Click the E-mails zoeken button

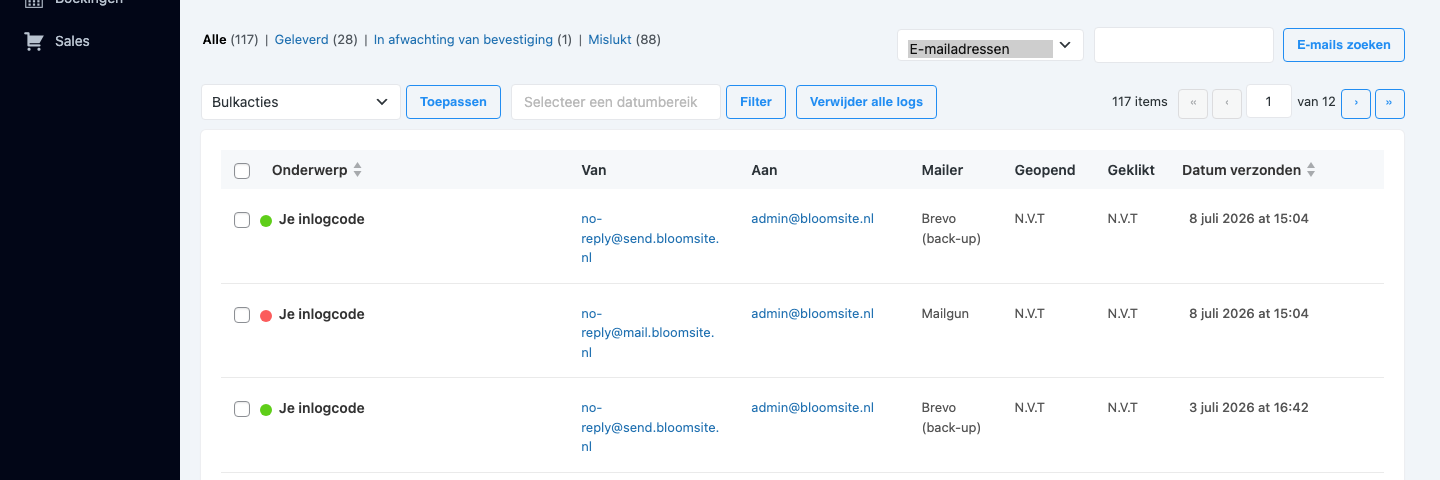(1344, 45)
